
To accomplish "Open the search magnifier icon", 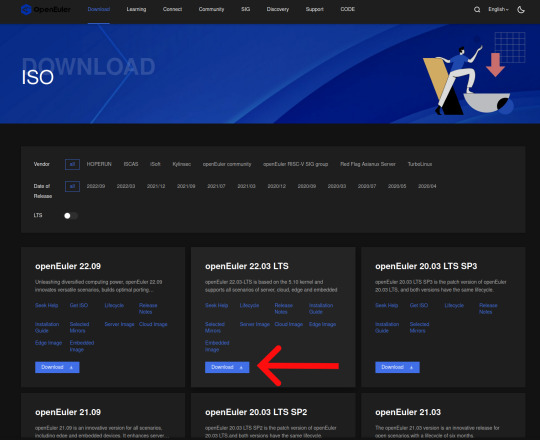I will [477, 10].
